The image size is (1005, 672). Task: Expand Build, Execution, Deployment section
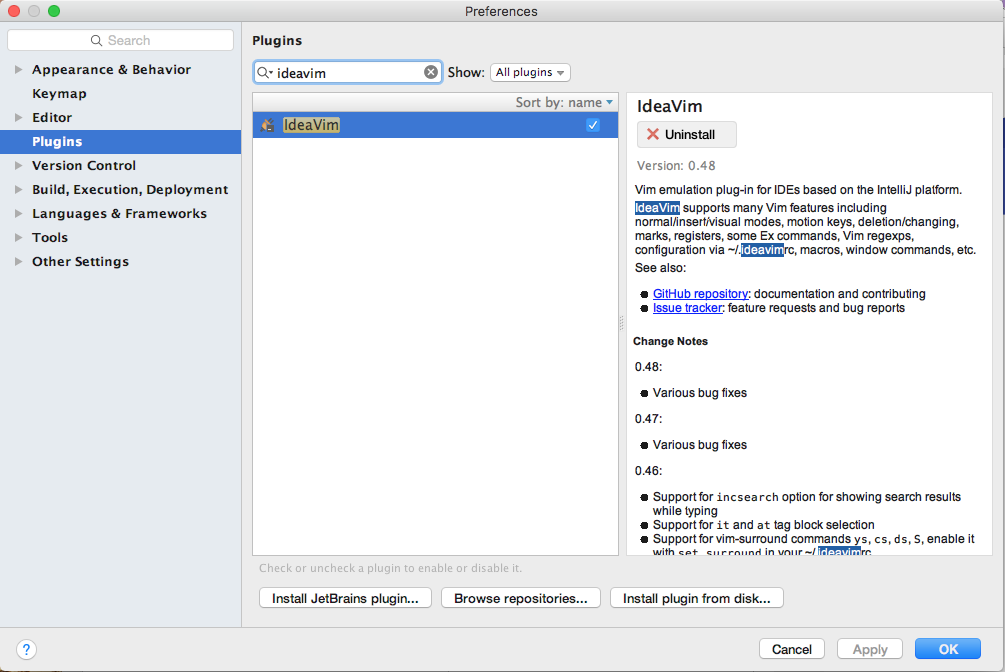pos(19,189)
